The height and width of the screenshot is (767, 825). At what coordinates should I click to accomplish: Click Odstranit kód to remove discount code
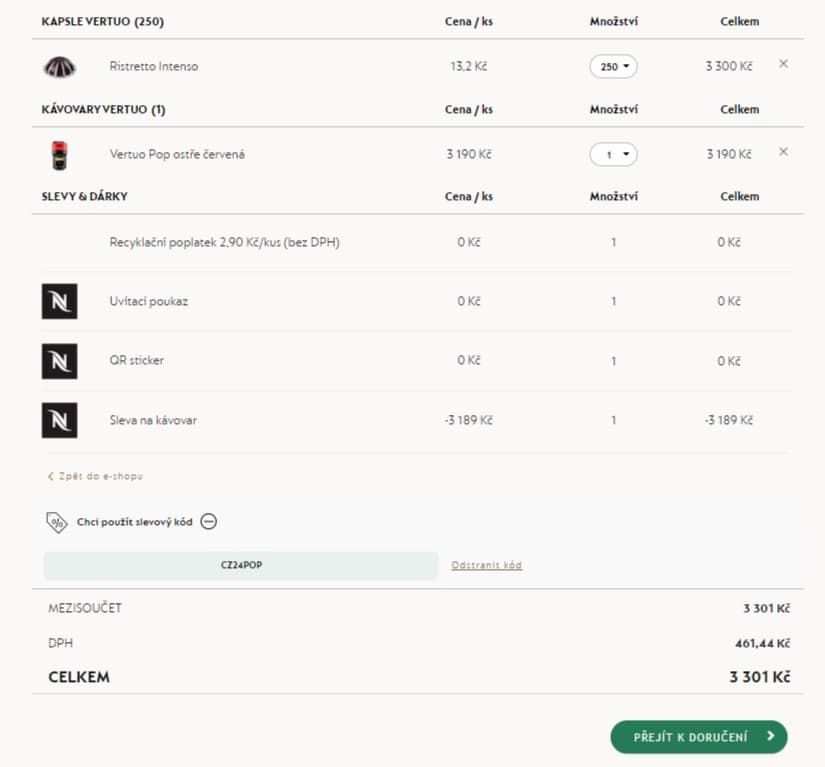pos(486,565)
